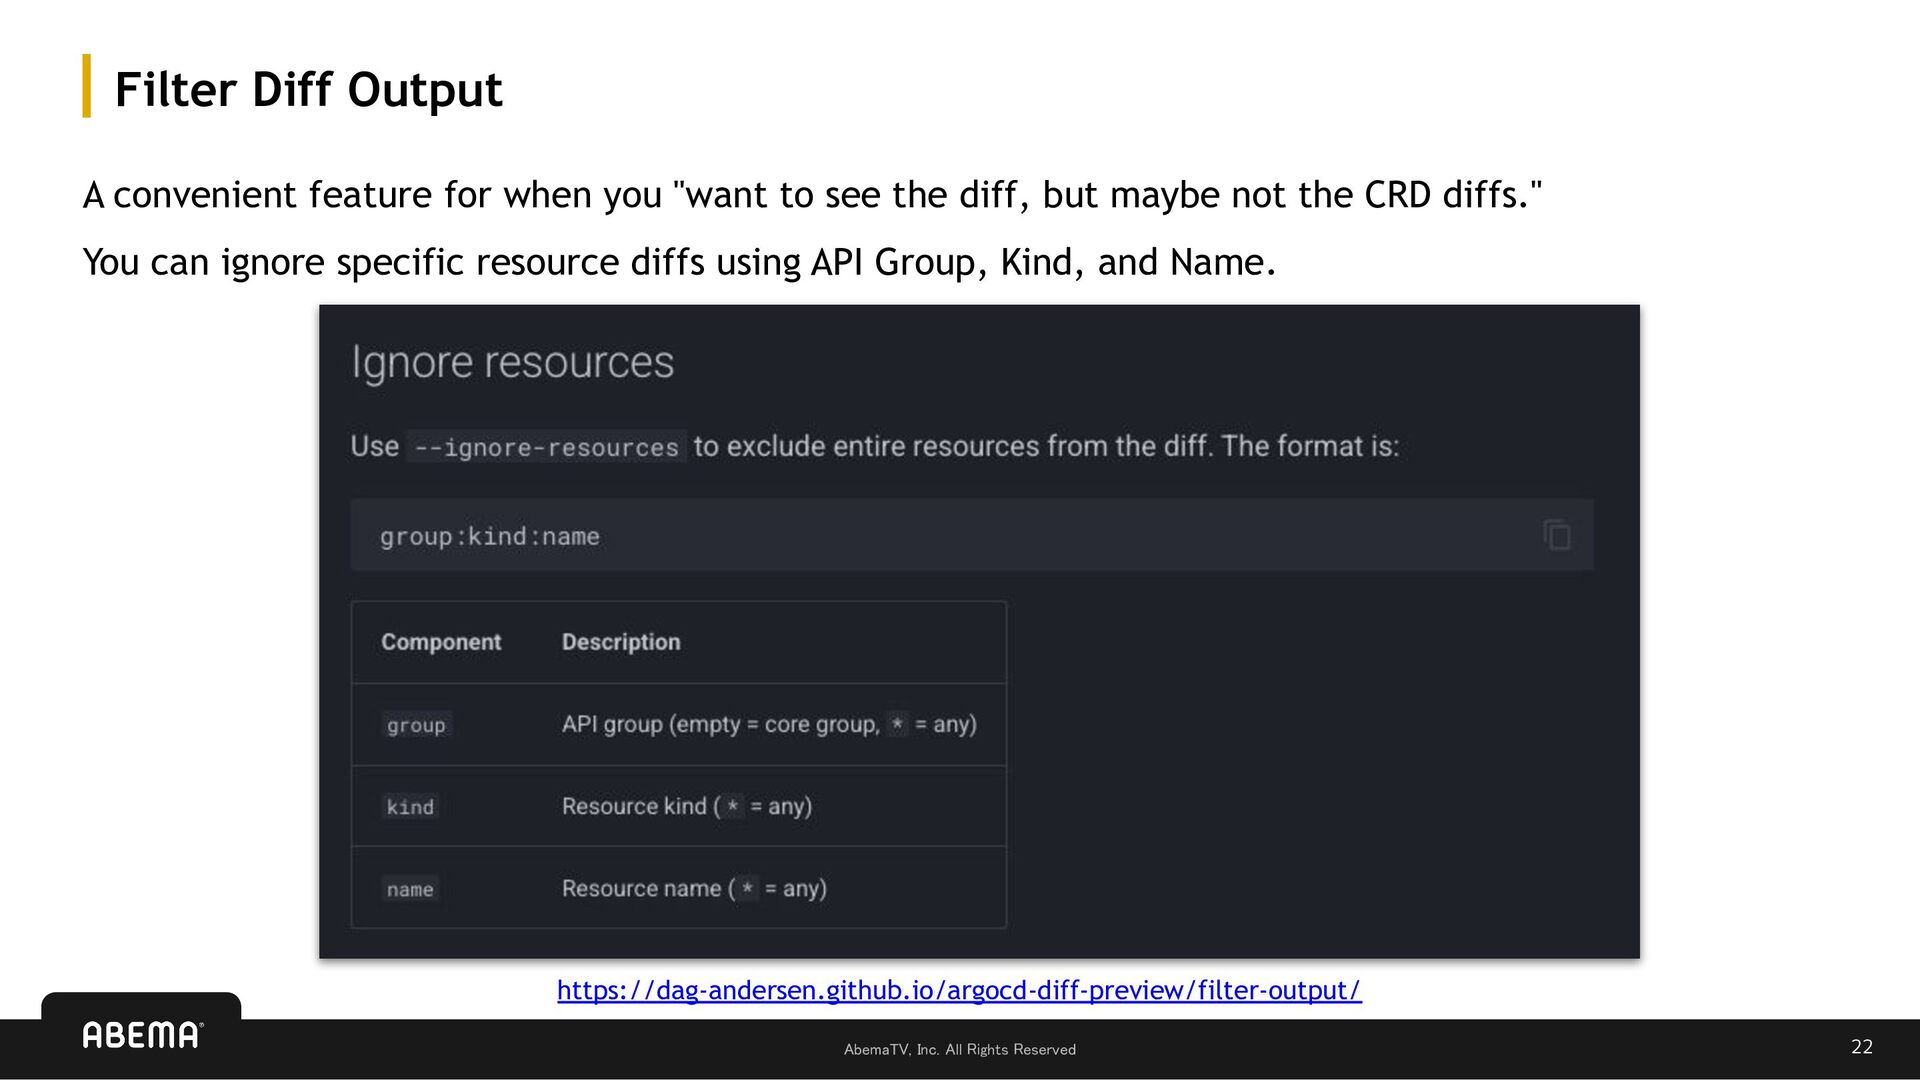Select the 'group' code cell in the table
Viewport: 1920px width, 1080px height.
click(416, 725)
